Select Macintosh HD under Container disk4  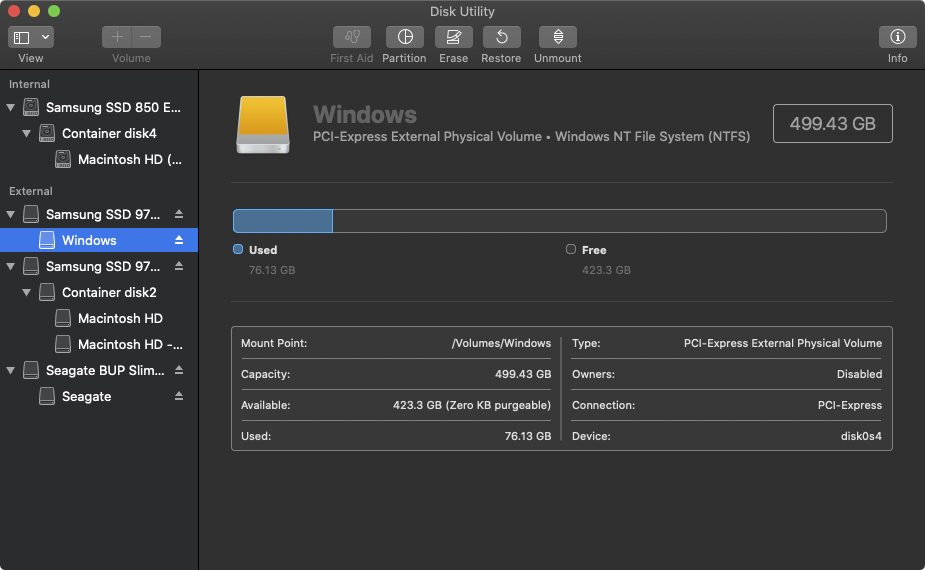(x=129, y=159)
